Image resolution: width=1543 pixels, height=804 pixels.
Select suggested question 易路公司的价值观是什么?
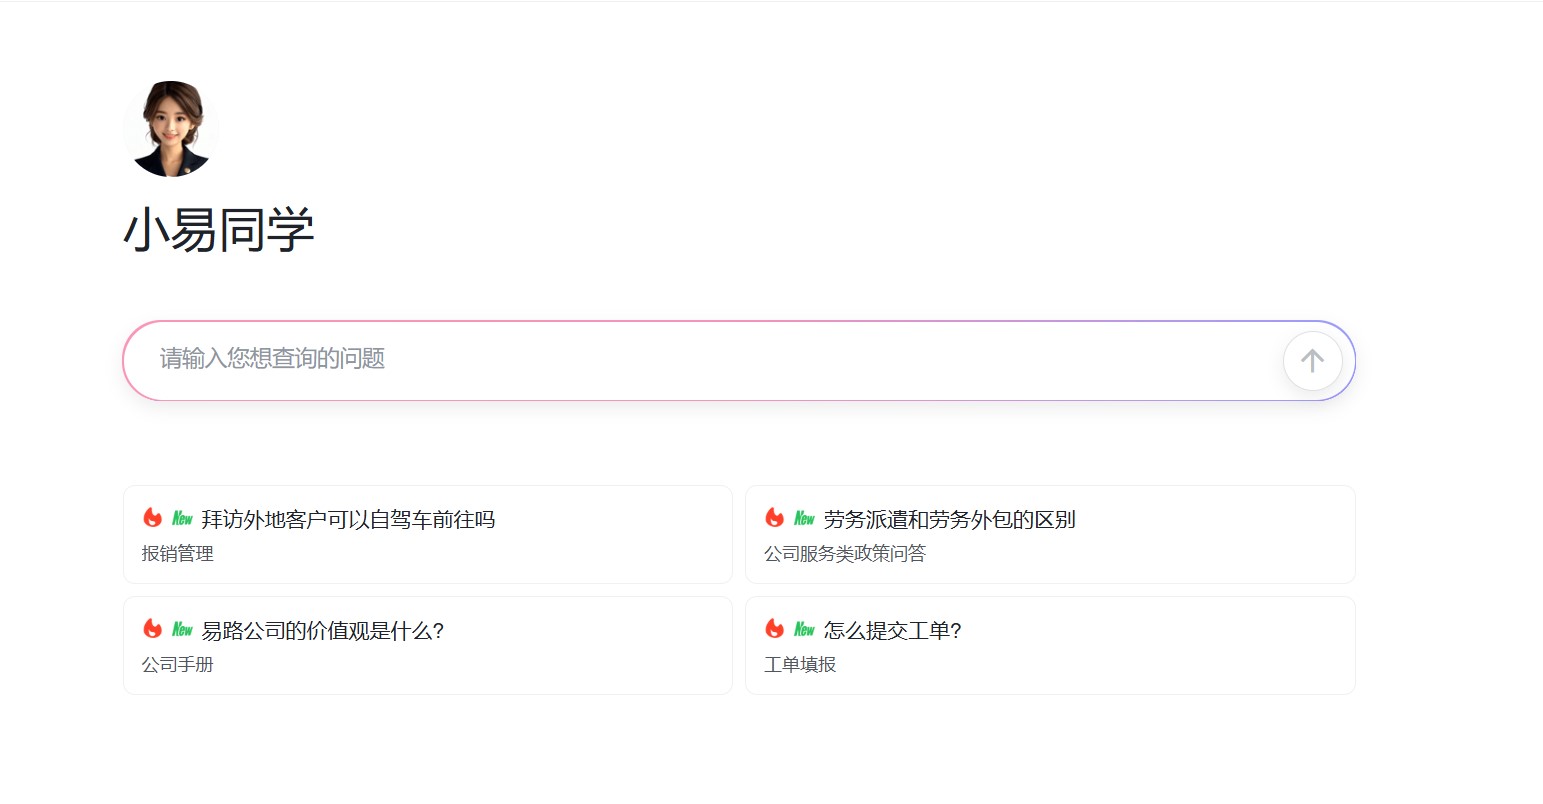(x=322, y=631)
